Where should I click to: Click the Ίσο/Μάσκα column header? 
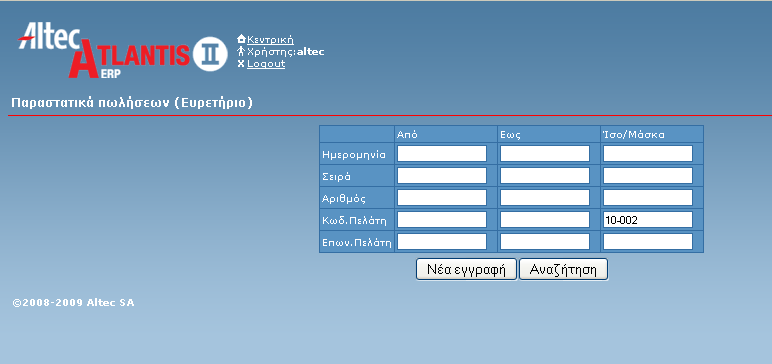coord(634,134)
